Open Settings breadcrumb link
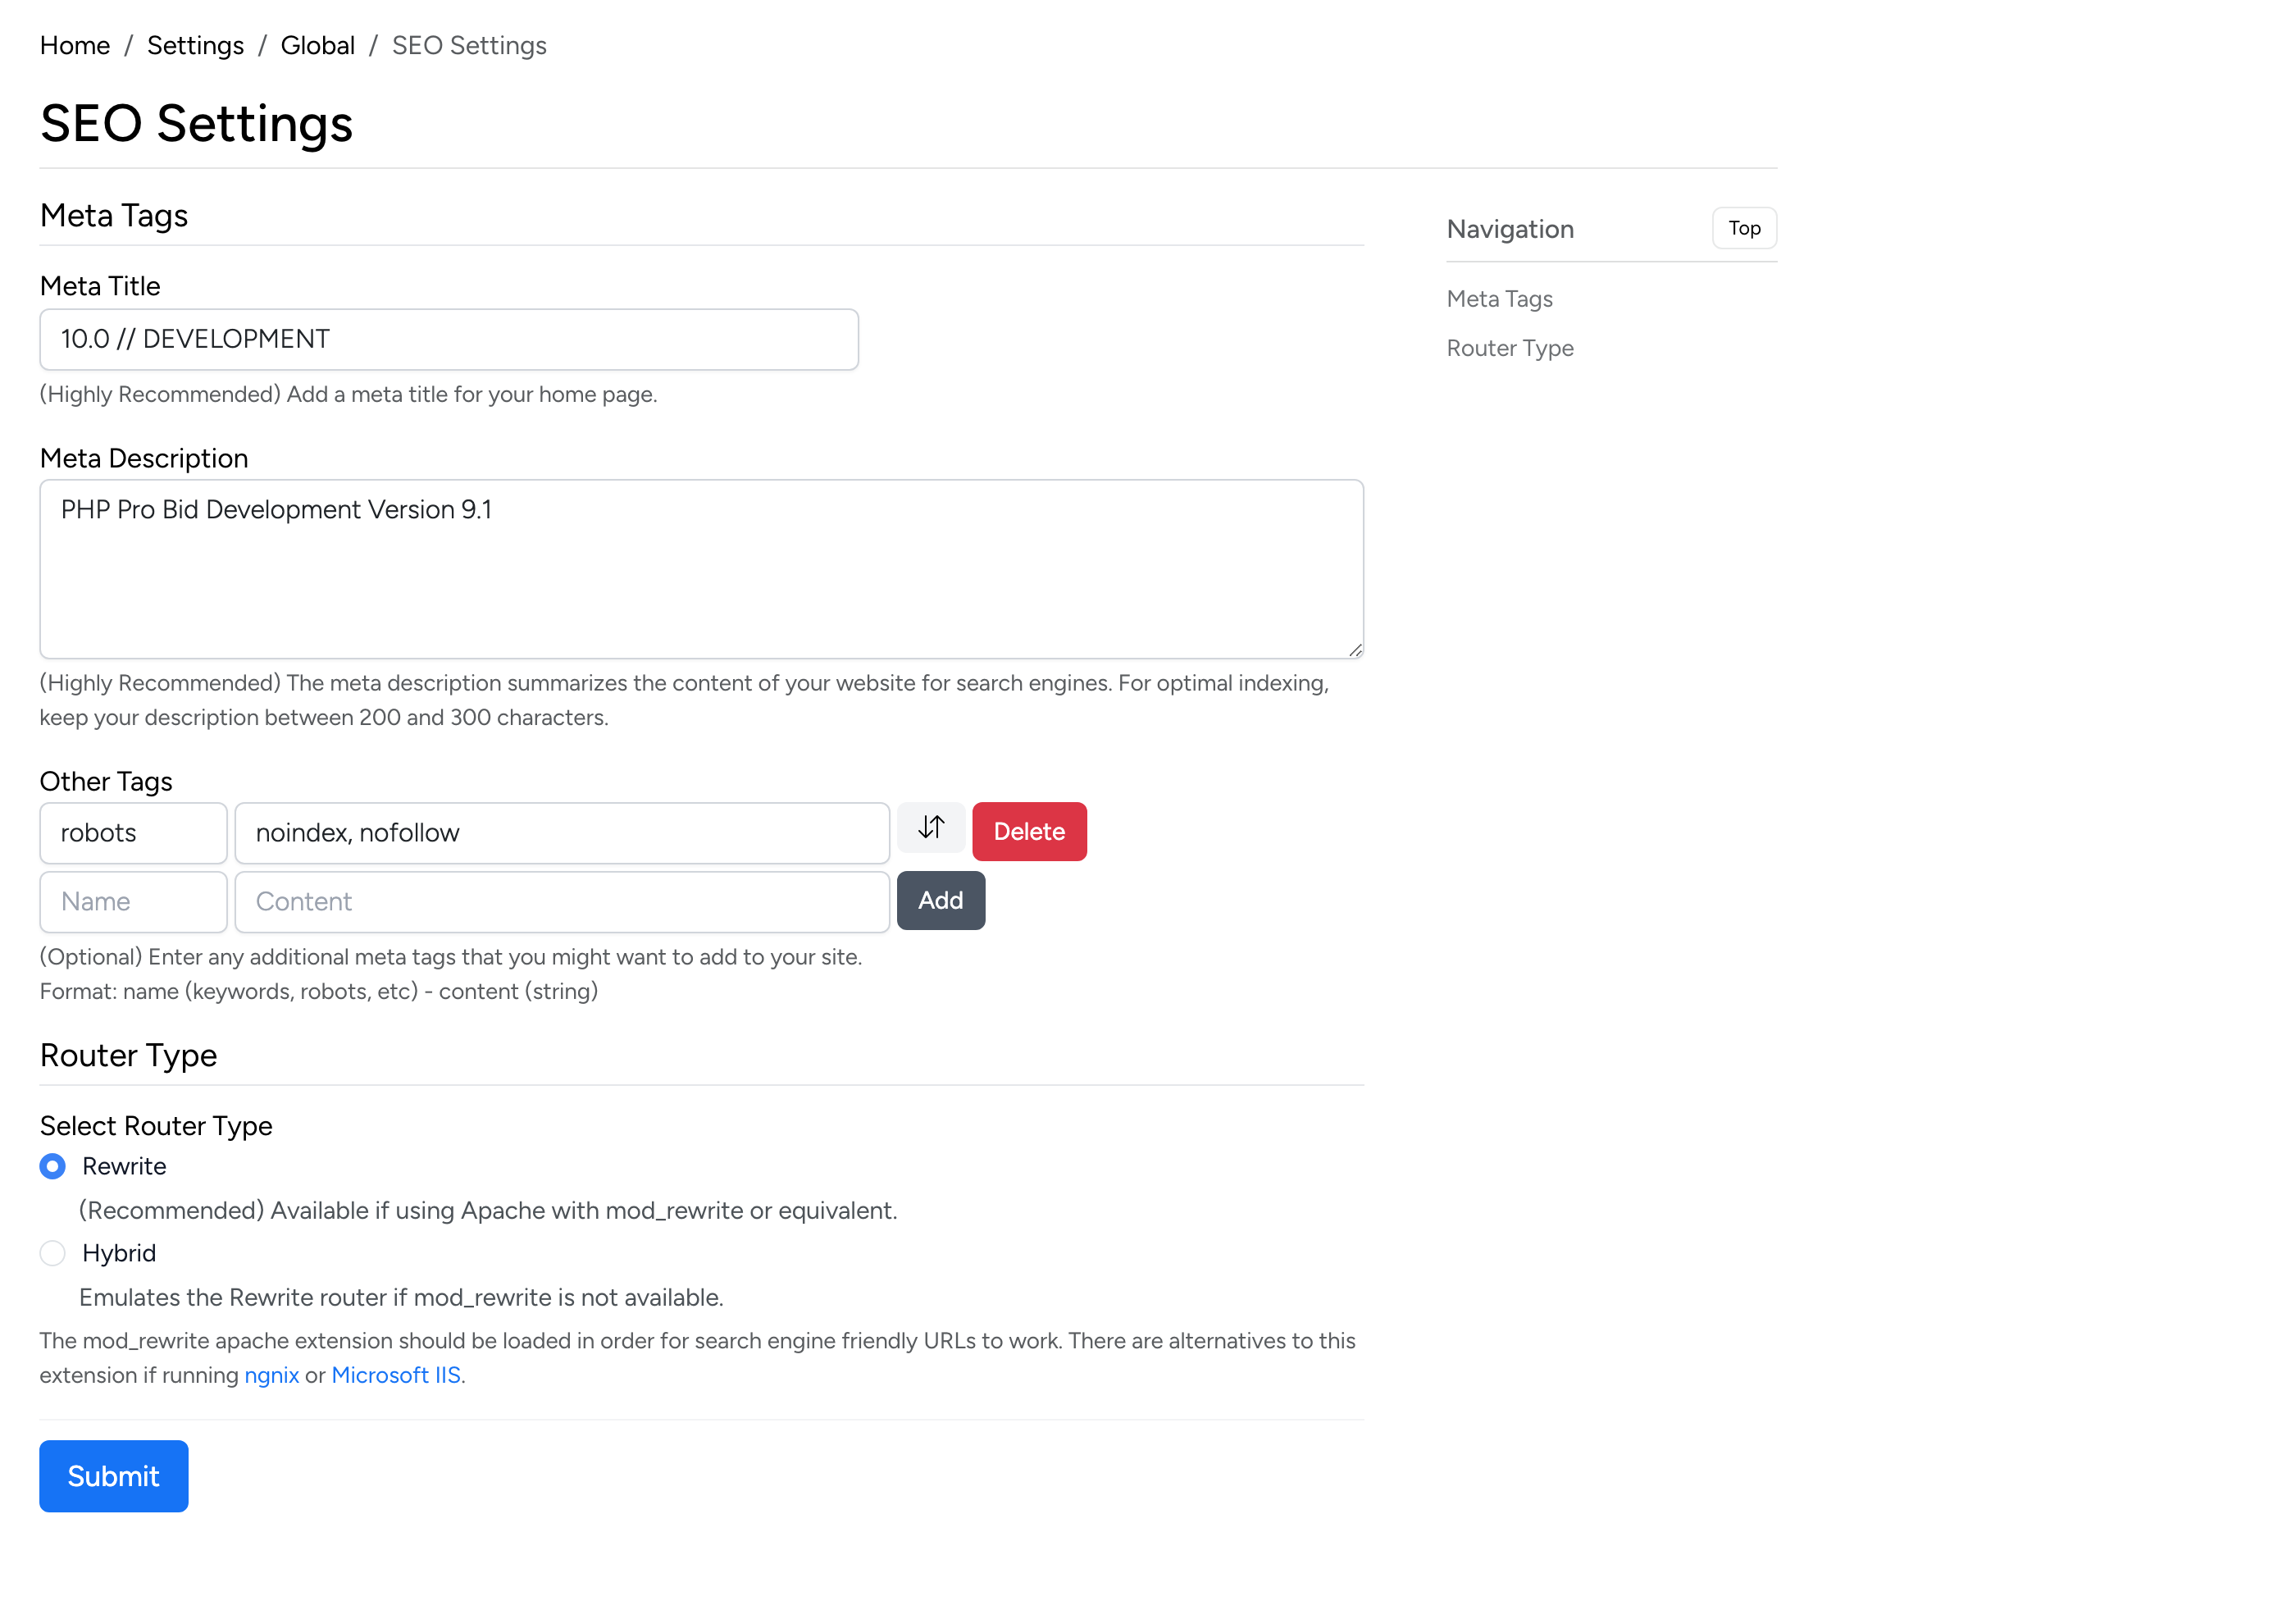This screenshot has height=1619, width=2296. (x=195, y=45)
